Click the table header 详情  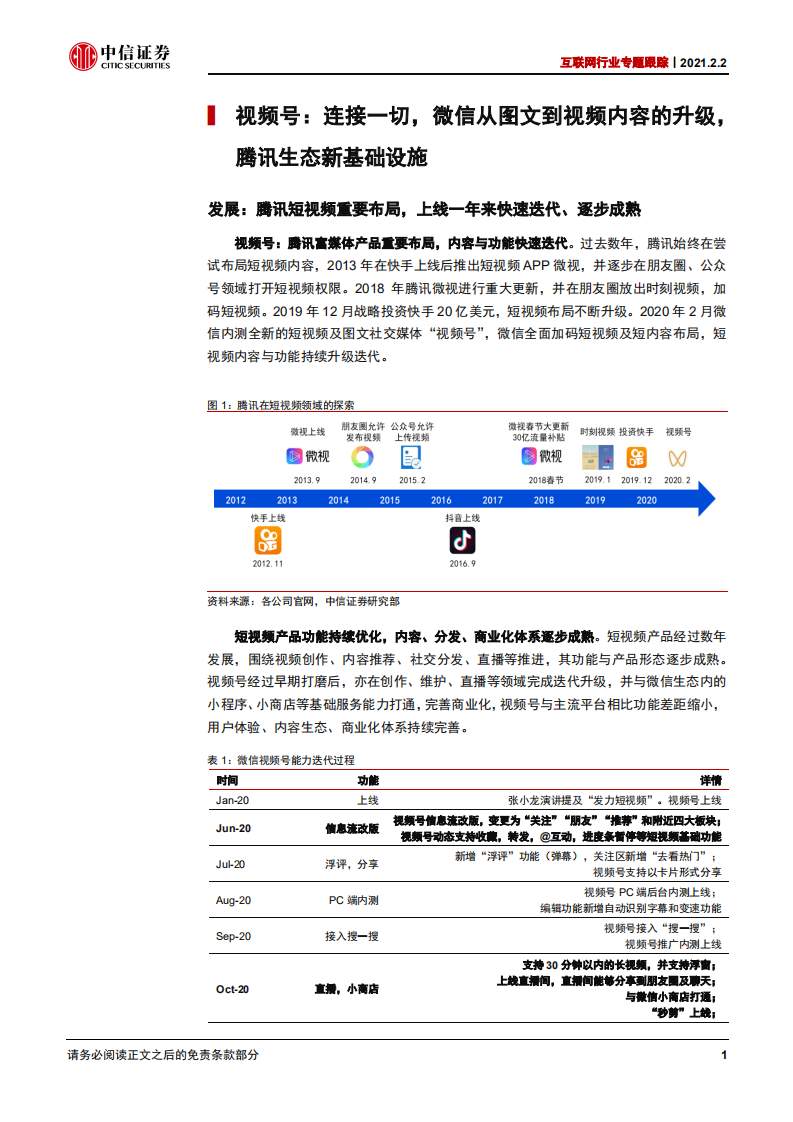[x=711, y=780]
